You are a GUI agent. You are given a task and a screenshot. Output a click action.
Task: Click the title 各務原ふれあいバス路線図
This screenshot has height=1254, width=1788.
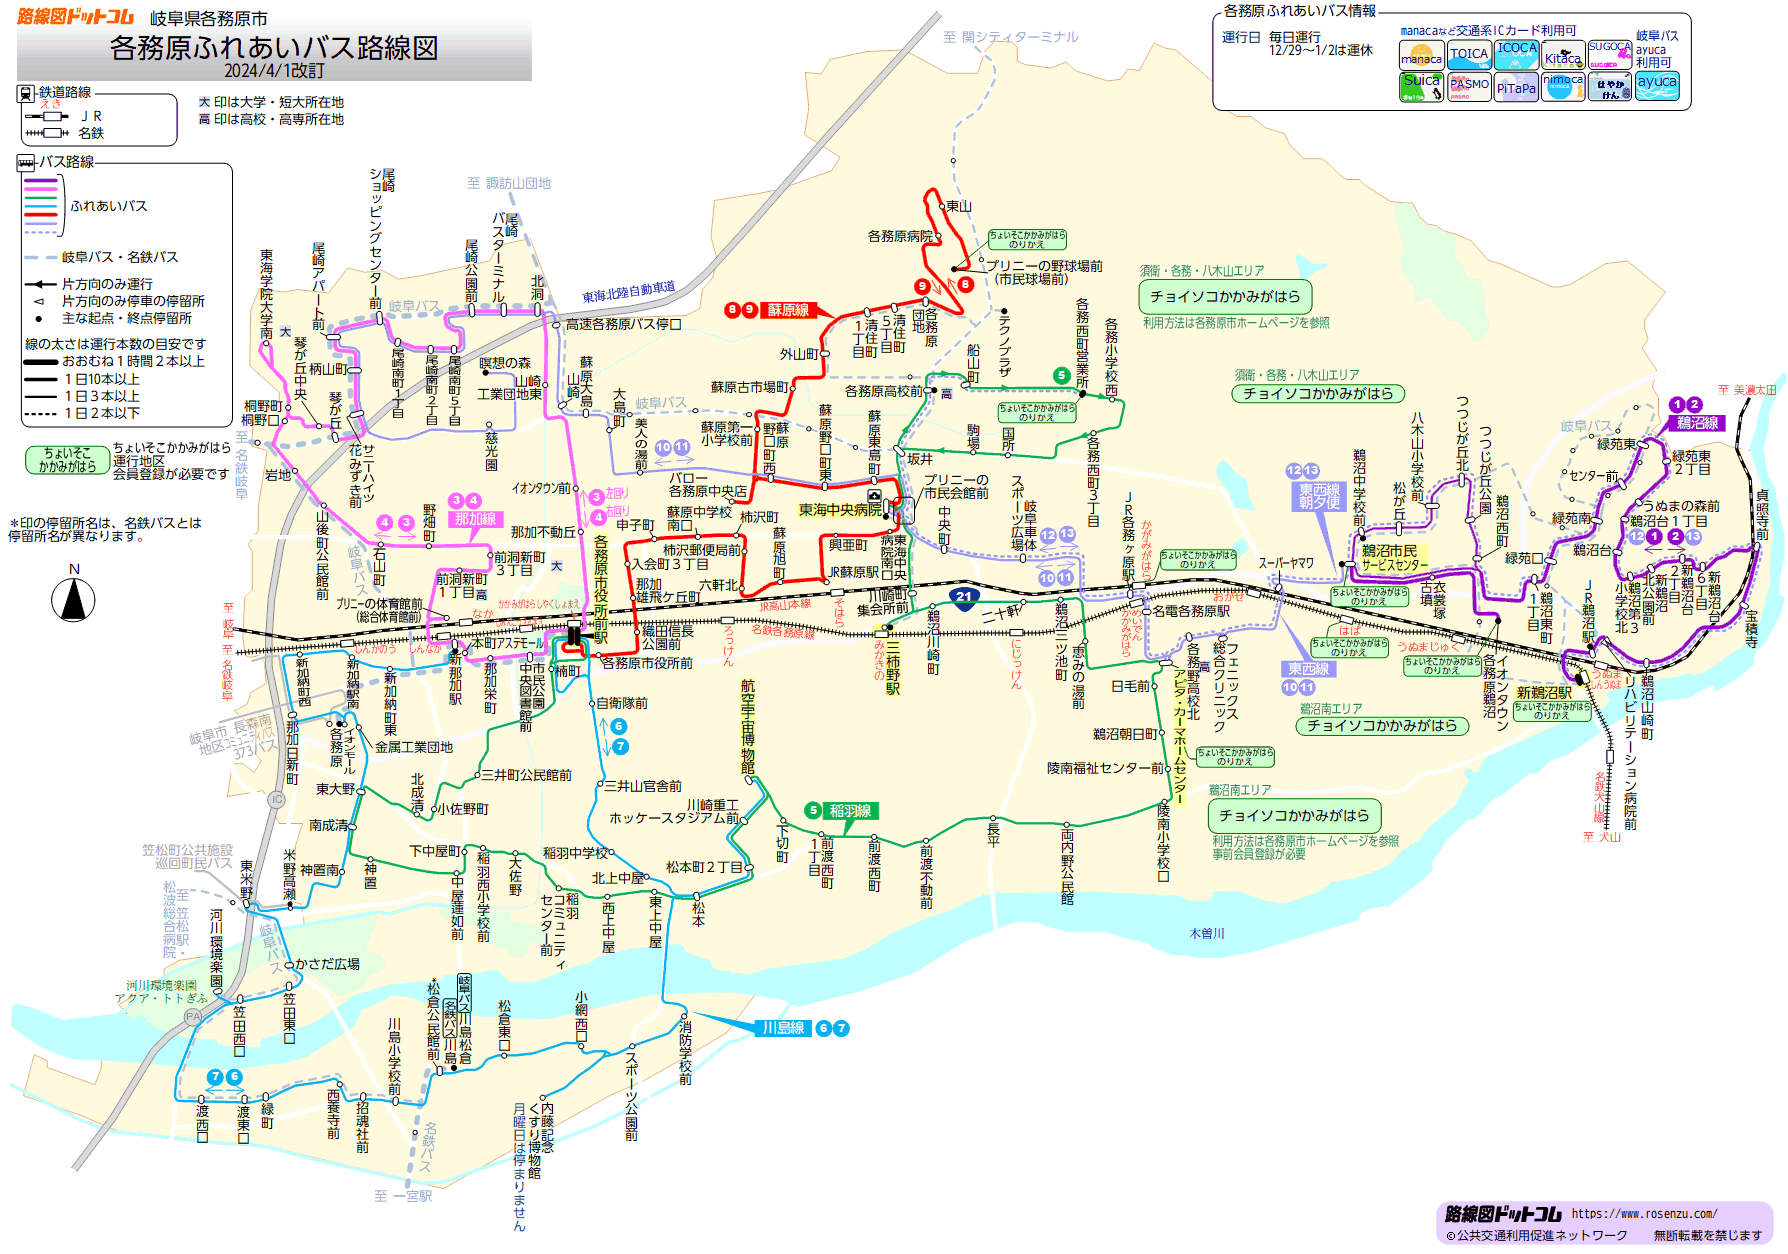pyautogui.click(x=274, y=47)
